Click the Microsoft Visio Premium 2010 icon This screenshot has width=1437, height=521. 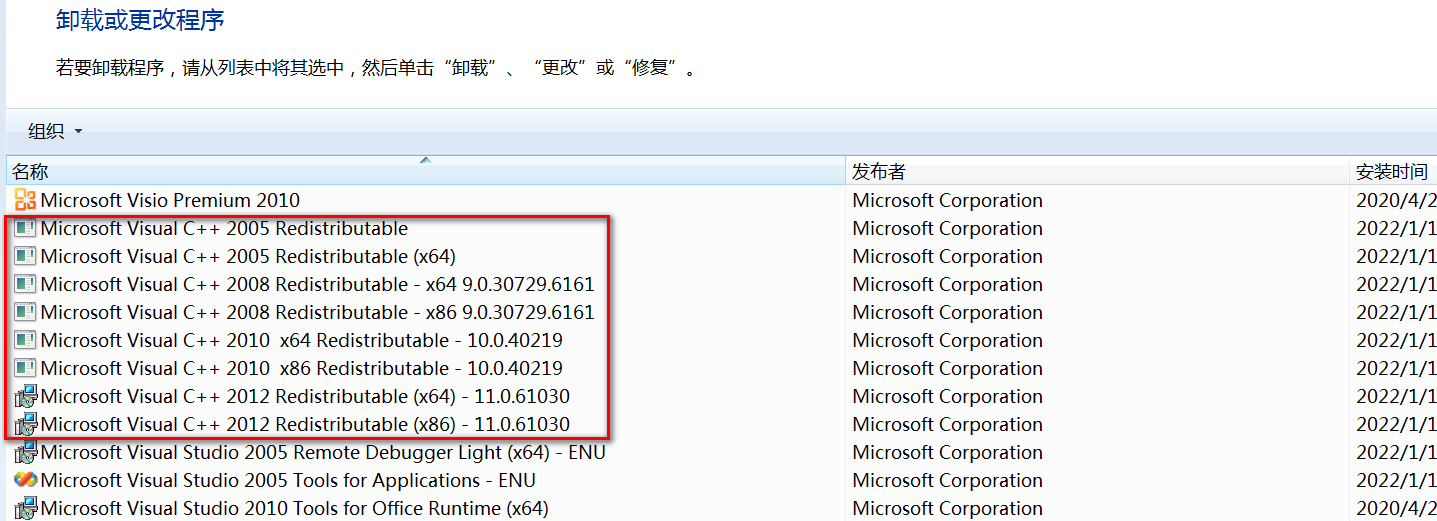25,200
